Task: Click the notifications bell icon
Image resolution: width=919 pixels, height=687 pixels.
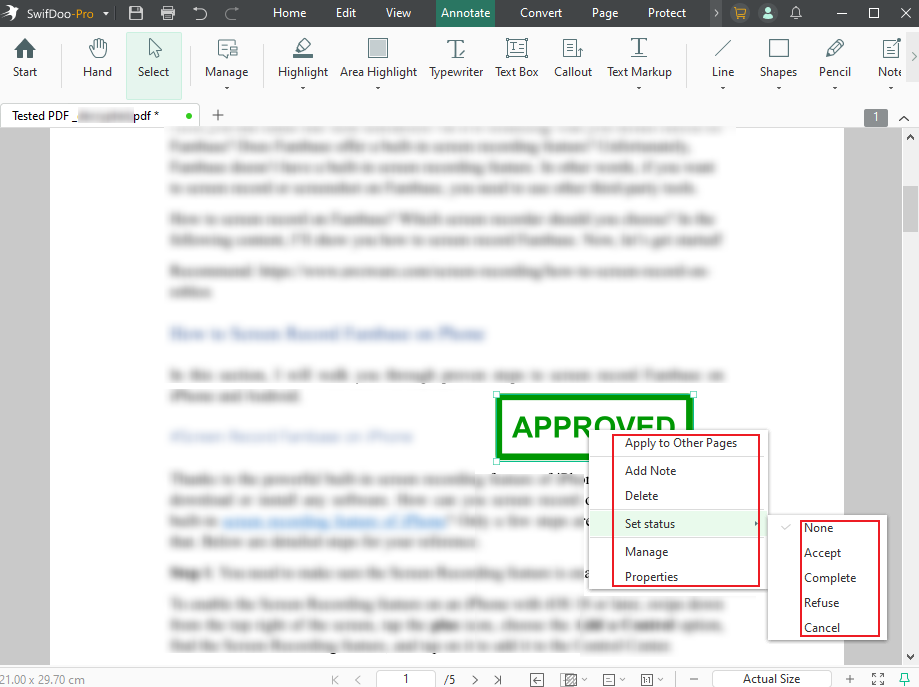Action: (x=796, y=13)
